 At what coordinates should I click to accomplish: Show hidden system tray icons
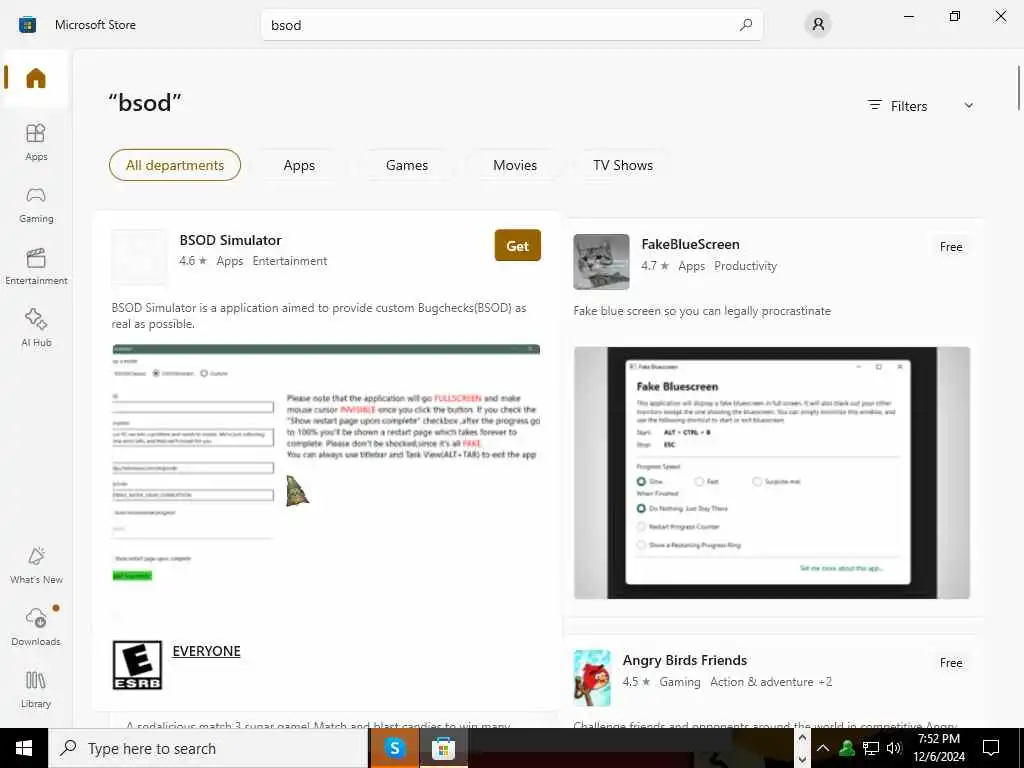pyautogui.click(x=823, y=748)
